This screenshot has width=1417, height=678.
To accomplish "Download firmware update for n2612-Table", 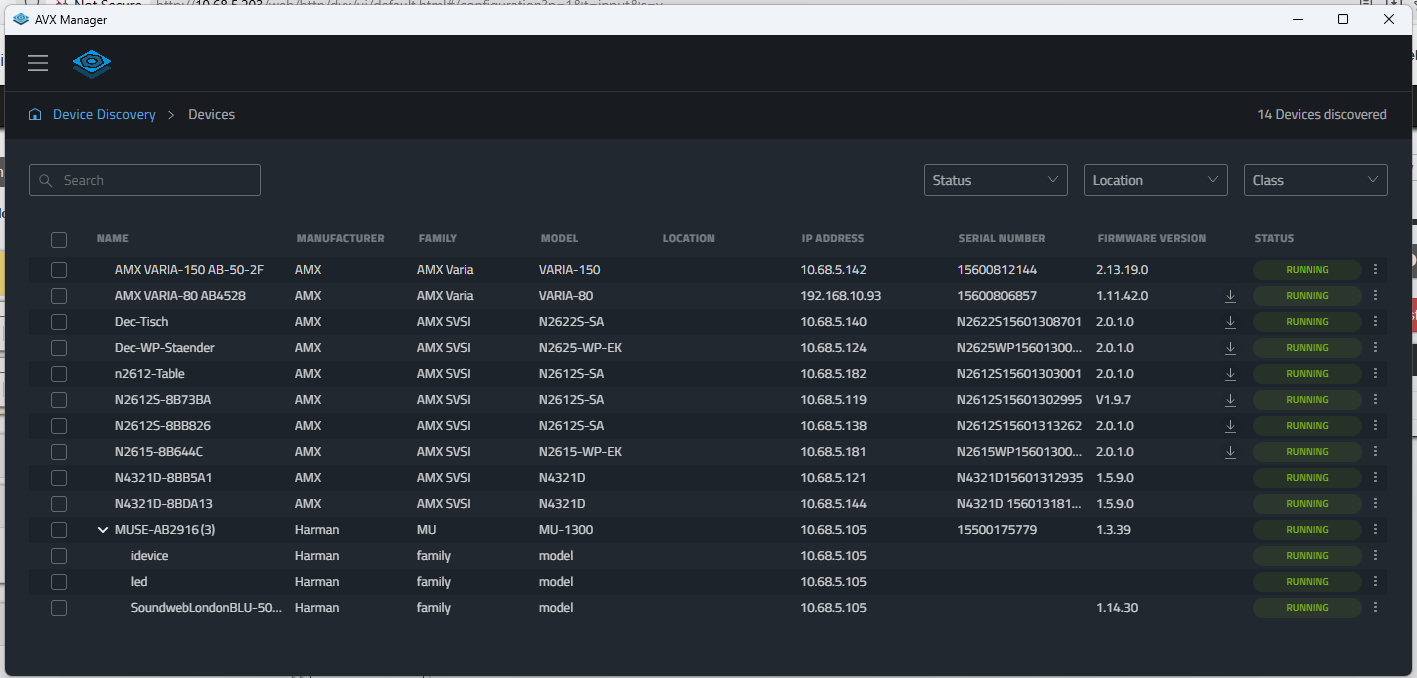I will tap(1230, 374).
